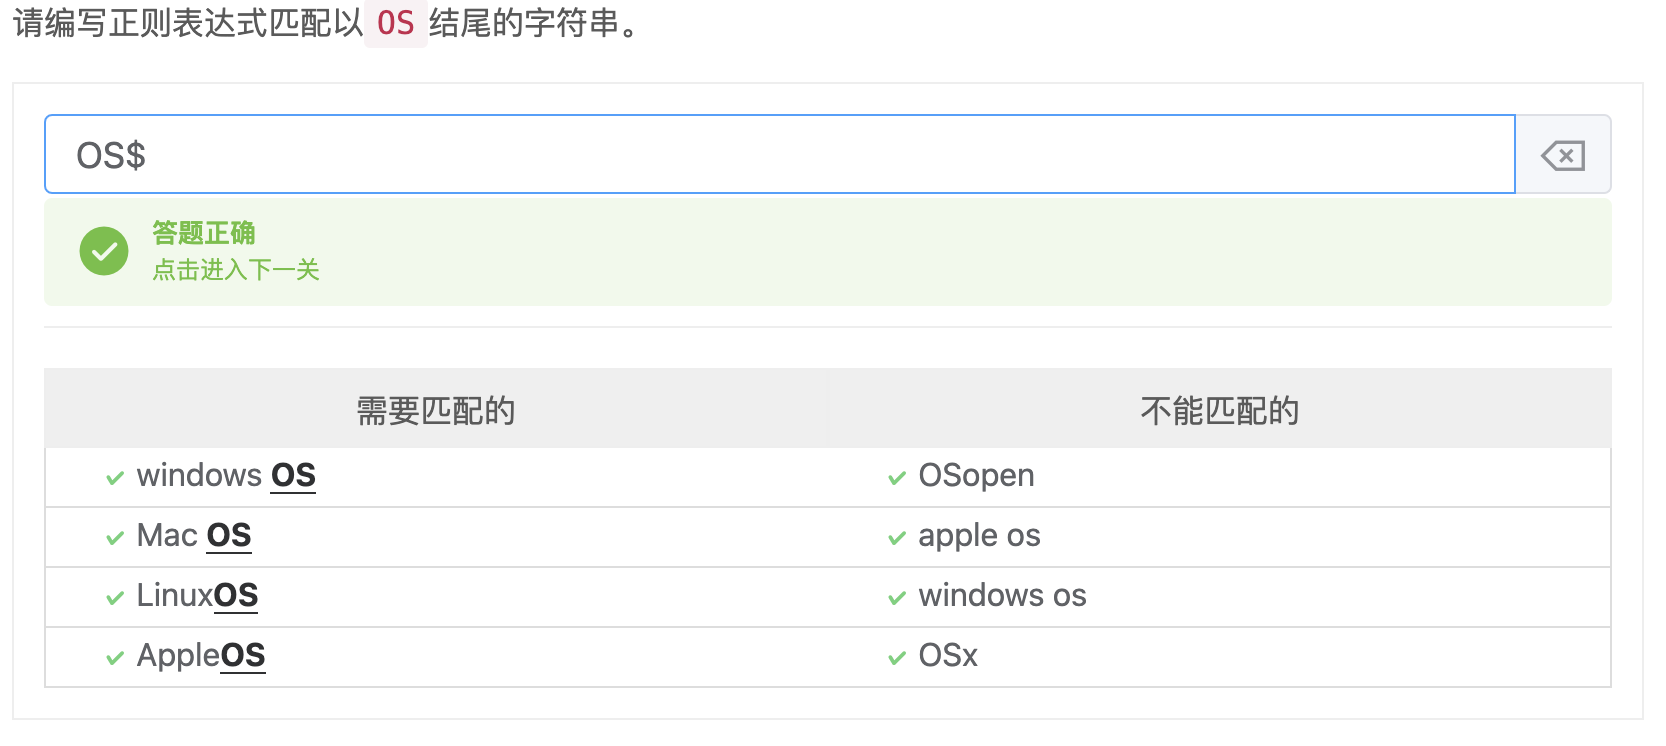
Task: Select the "OSx" test case text
Action: tap(948, 656)
